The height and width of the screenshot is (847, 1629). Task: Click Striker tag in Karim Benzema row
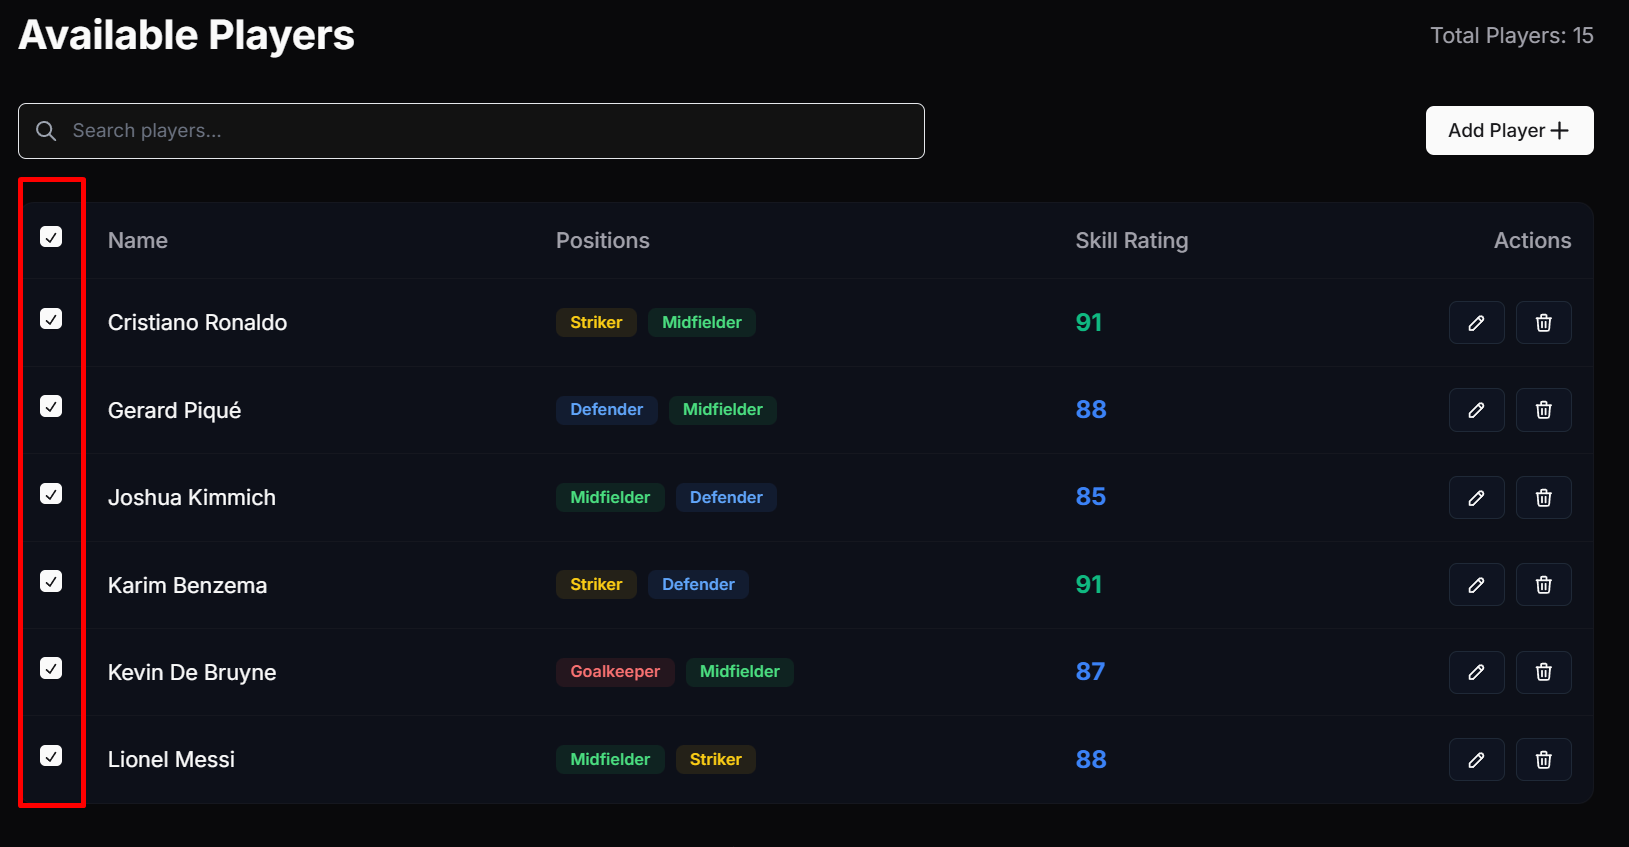(596, 584)
